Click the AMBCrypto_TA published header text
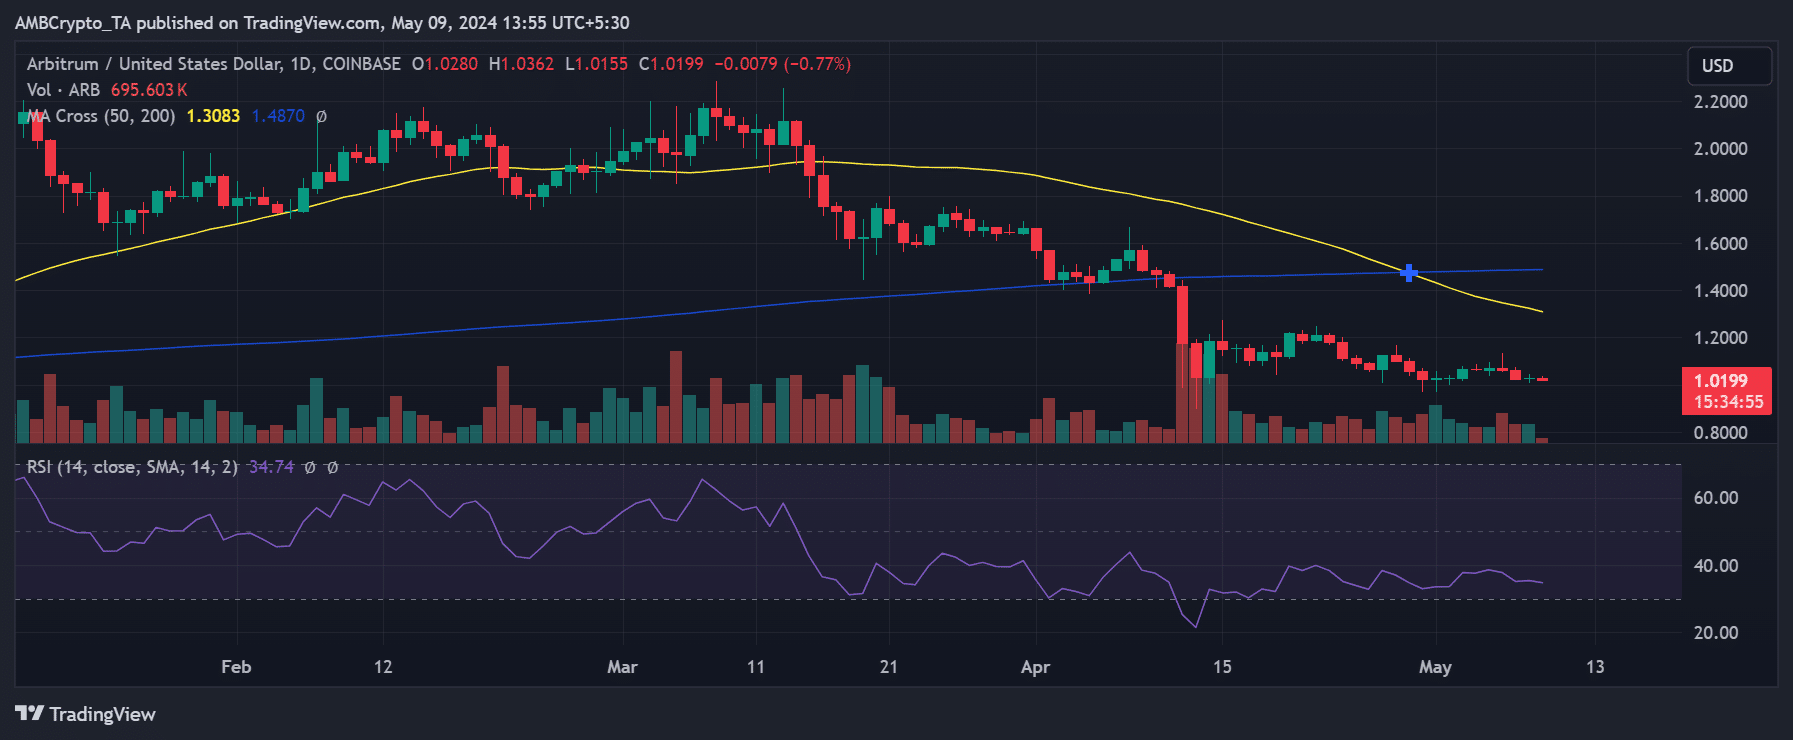 [322, 23]
